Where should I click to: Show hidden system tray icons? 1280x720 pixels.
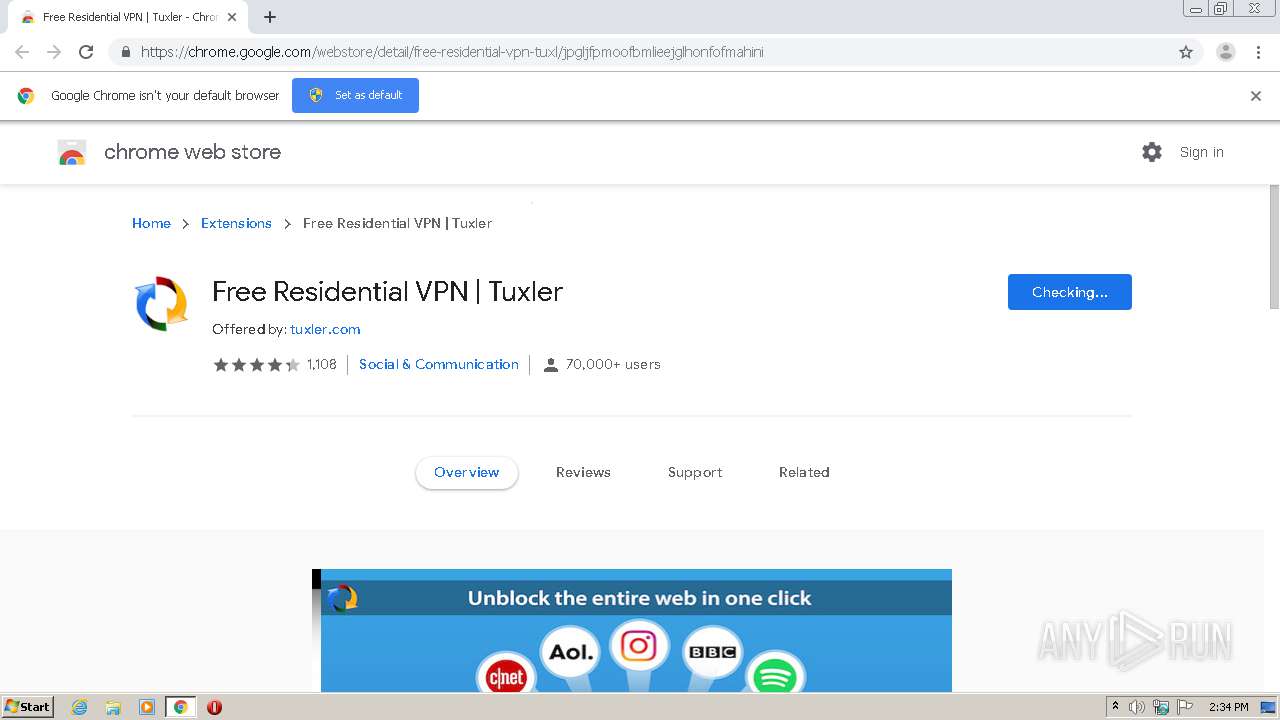click(1116, 707)
